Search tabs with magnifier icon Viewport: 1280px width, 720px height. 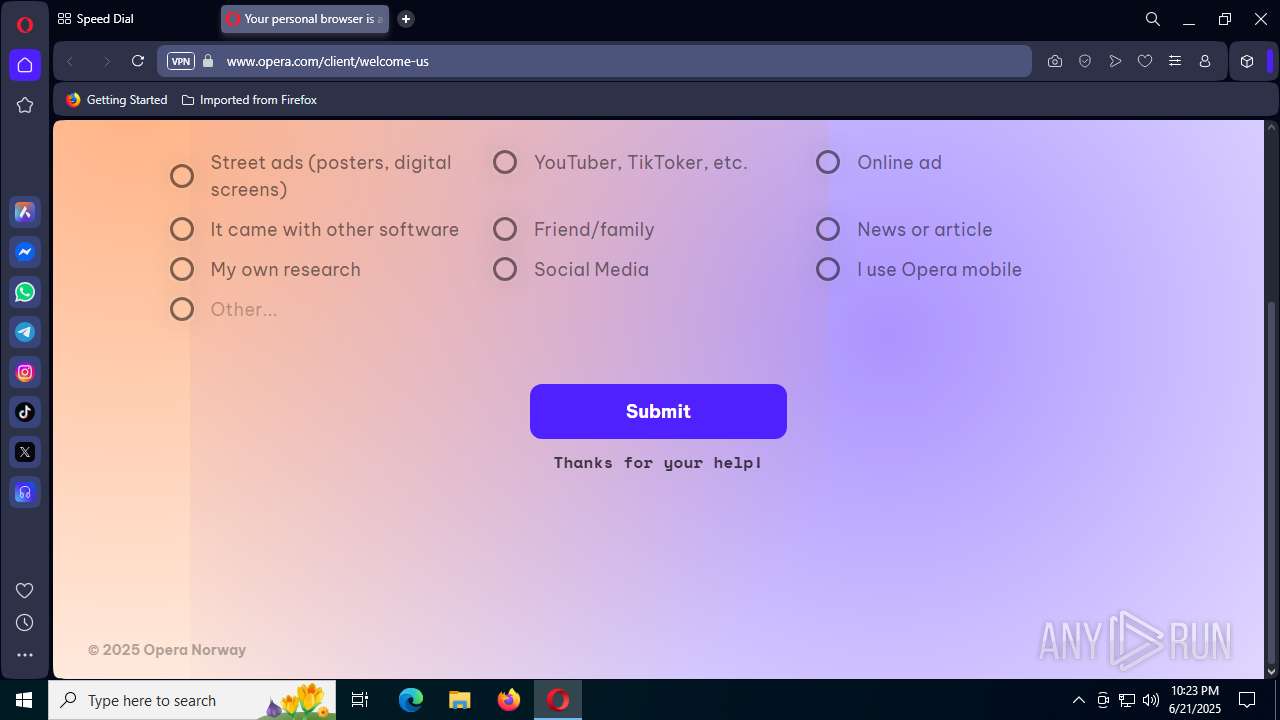tap(1153, 19)
